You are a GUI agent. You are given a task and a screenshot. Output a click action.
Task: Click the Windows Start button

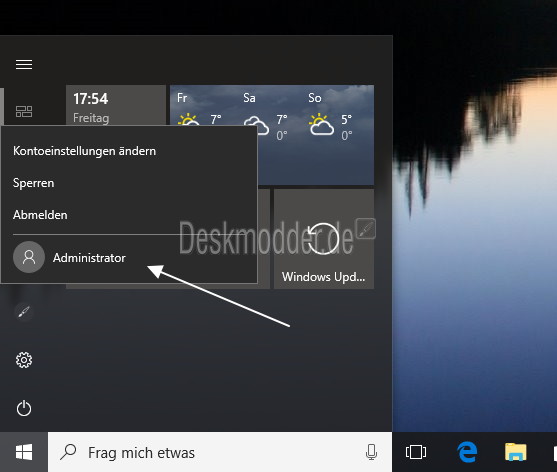coord(24,452)
